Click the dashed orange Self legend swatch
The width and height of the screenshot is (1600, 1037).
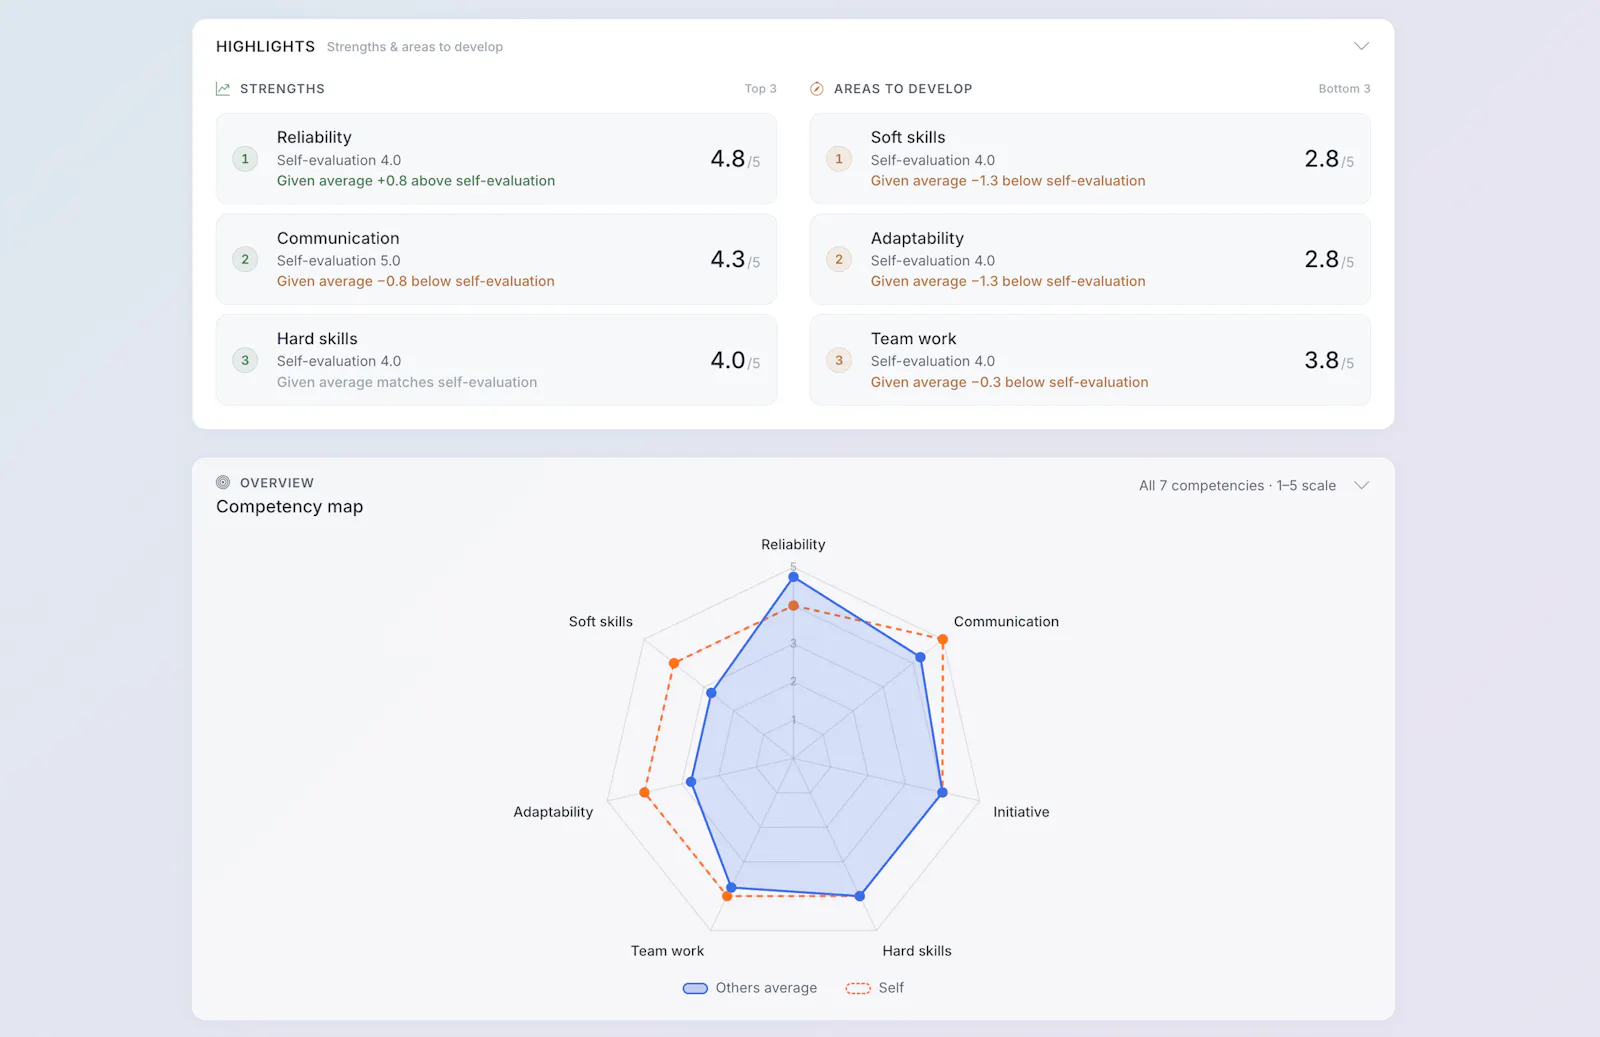click(858, 988)
